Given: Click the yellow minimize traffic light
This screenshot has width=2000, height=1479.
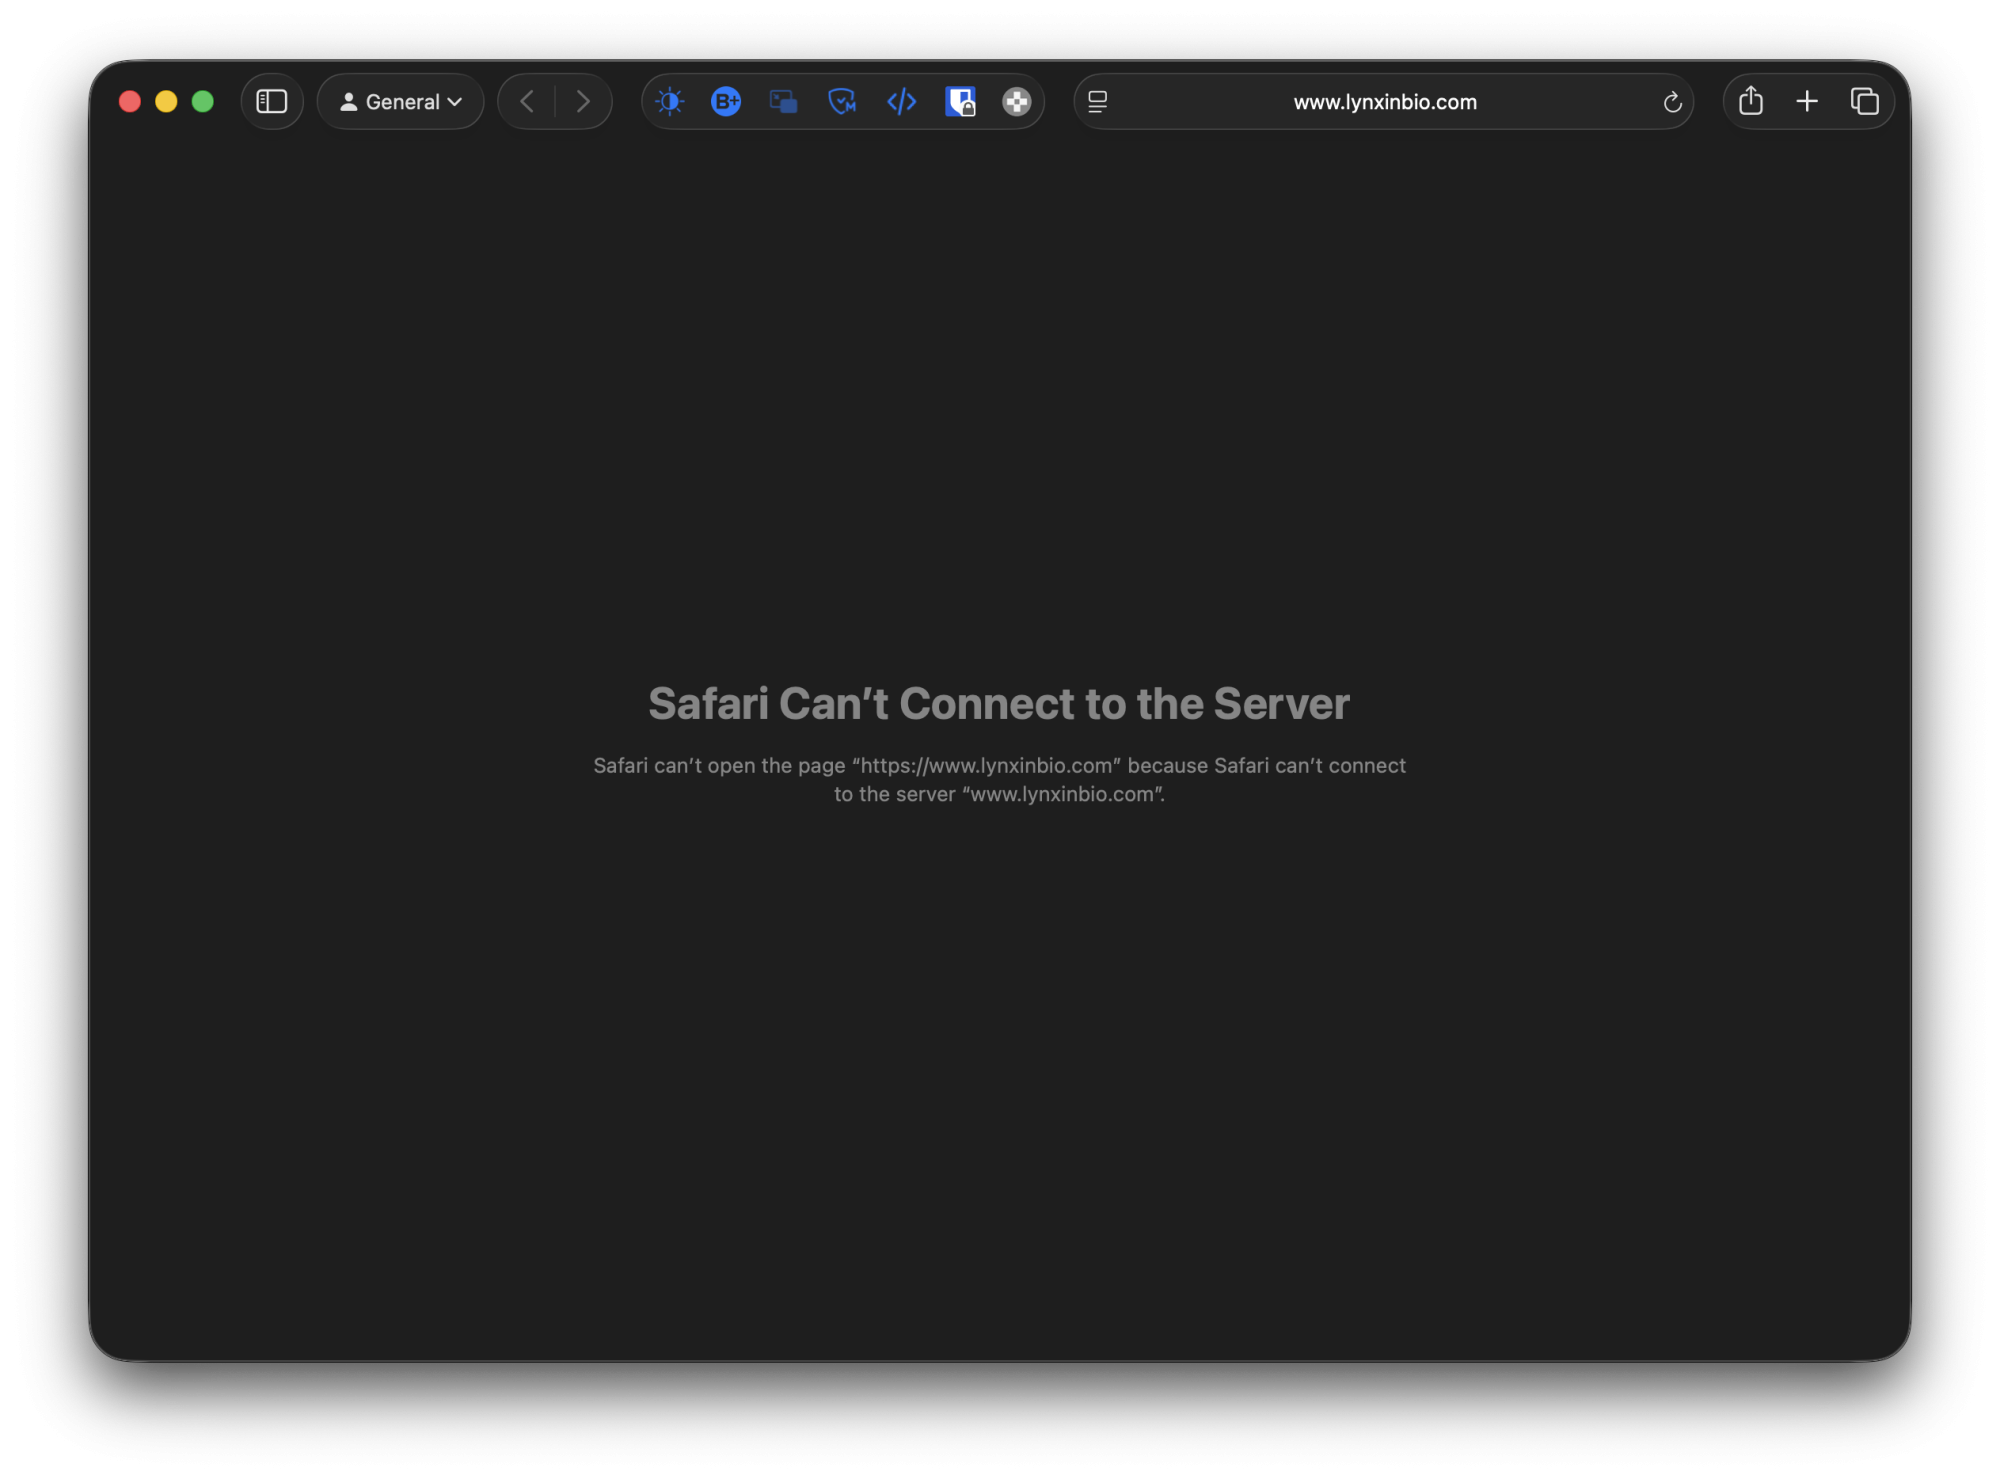Looking at the screenshot, I should [165, 101].
